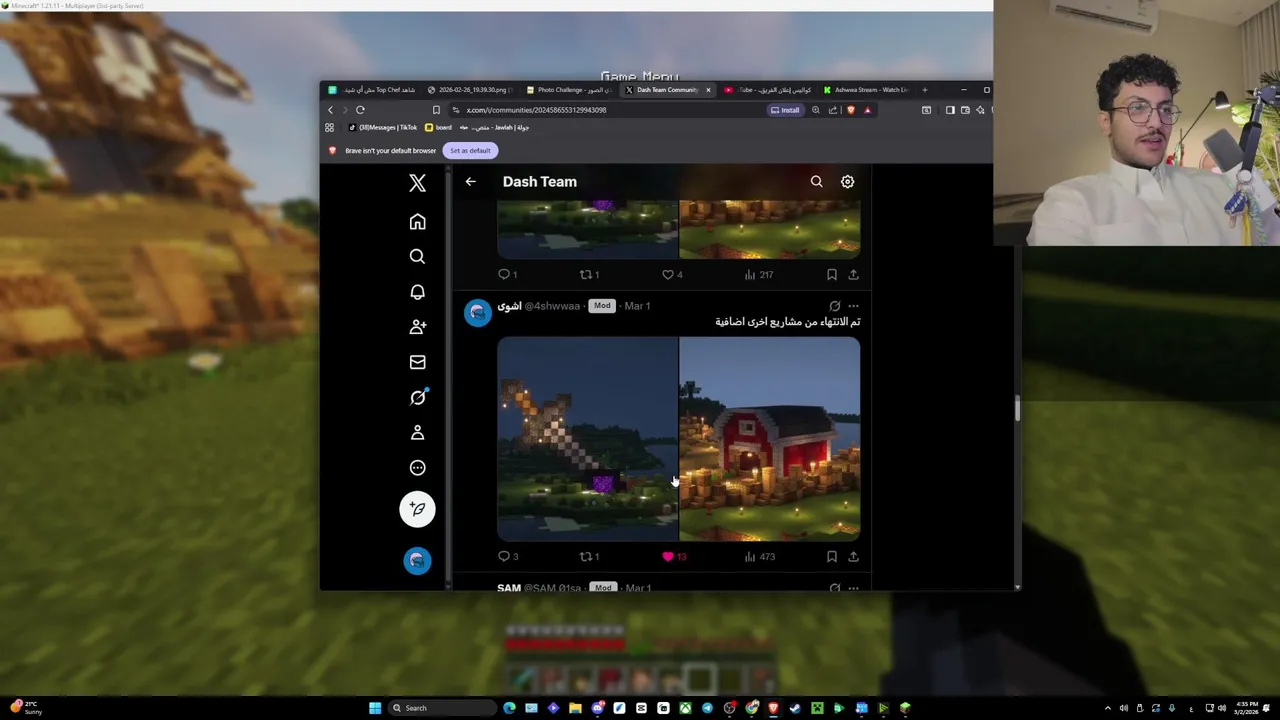Open @4shwwaa profile link
Viewport: 1280px width, 720px height.
point(552,306)
